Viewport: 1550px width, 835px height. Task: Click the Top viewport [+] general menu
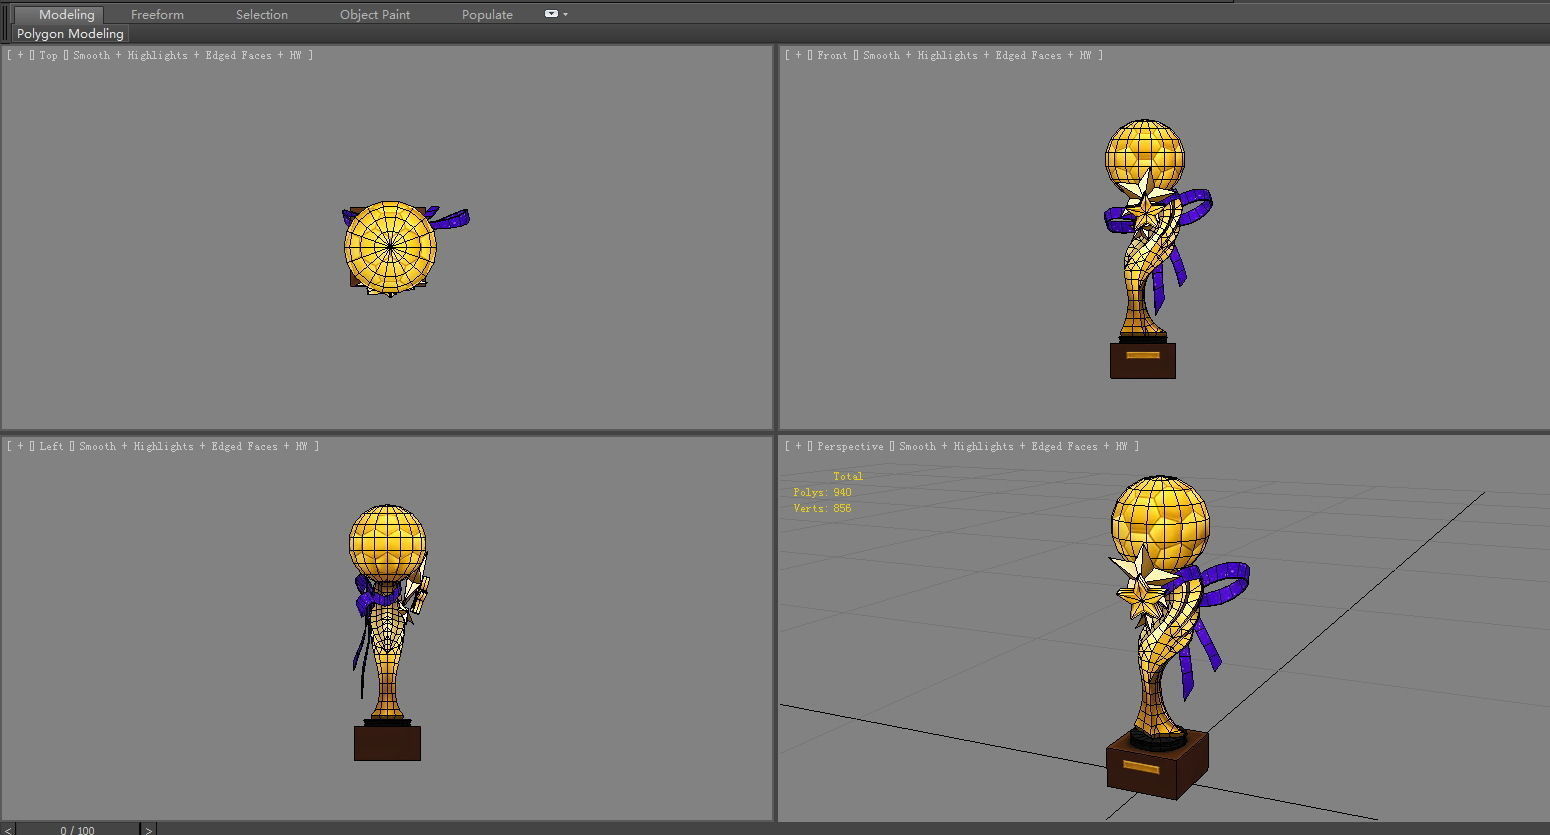point(20,56)
